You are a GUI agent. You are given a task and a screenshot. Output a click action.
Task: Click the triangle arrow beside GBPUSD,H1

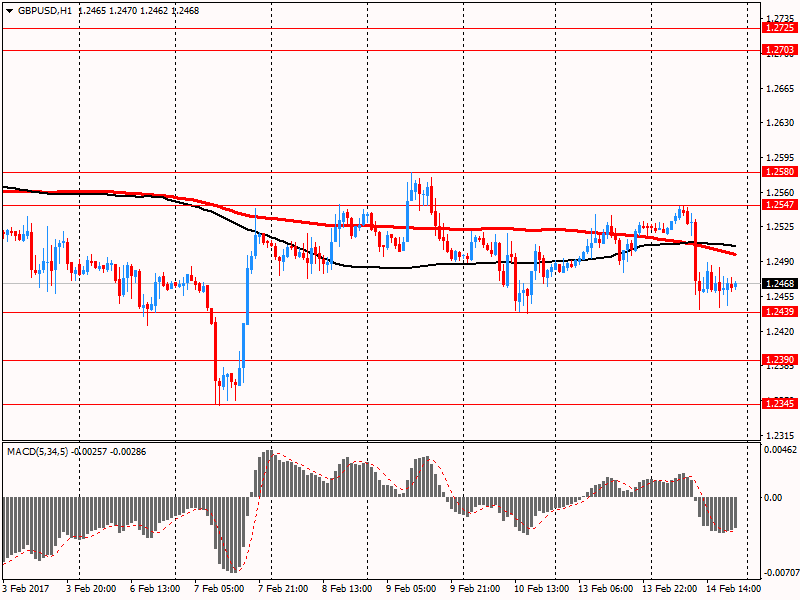point(9,9)
